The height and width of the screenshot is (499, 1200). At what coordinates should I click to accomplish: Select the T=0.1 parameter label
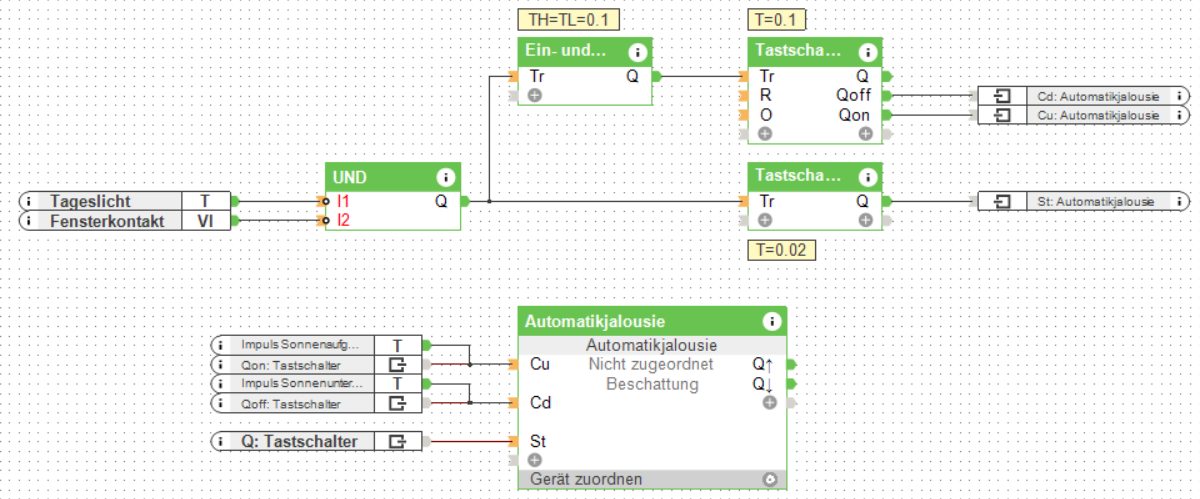click(777, 20)
